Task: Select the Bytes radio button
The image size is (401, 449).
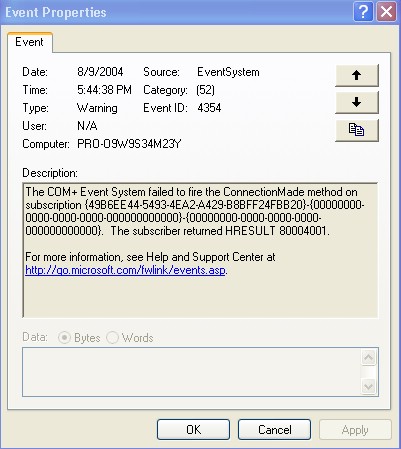Action: [x=64, y=338]
